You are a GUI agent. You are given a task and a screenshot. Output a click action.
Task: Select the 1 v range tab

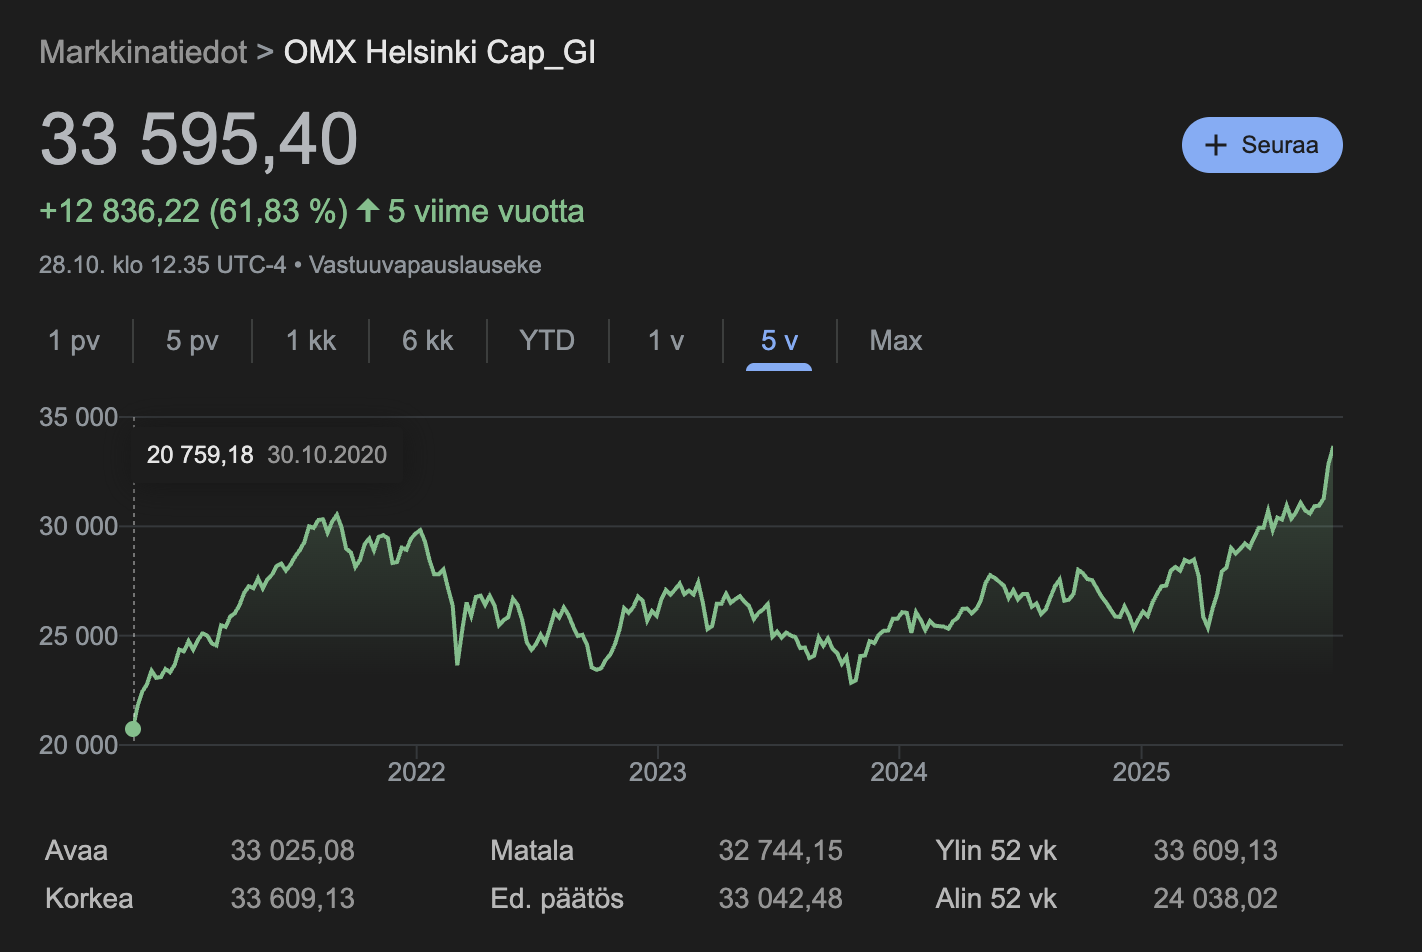pyautogui.click(x=666, y=341)
